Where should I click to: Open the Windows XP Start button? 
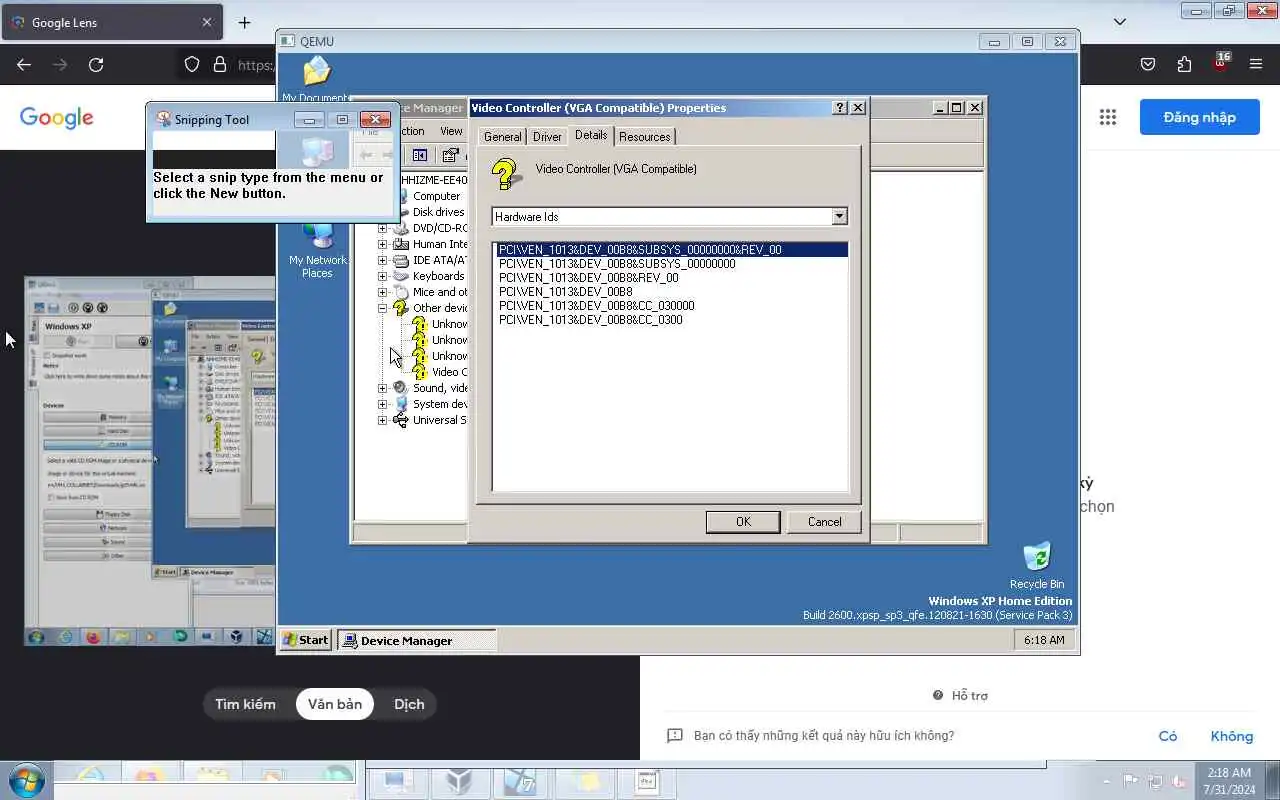point(306,640)
